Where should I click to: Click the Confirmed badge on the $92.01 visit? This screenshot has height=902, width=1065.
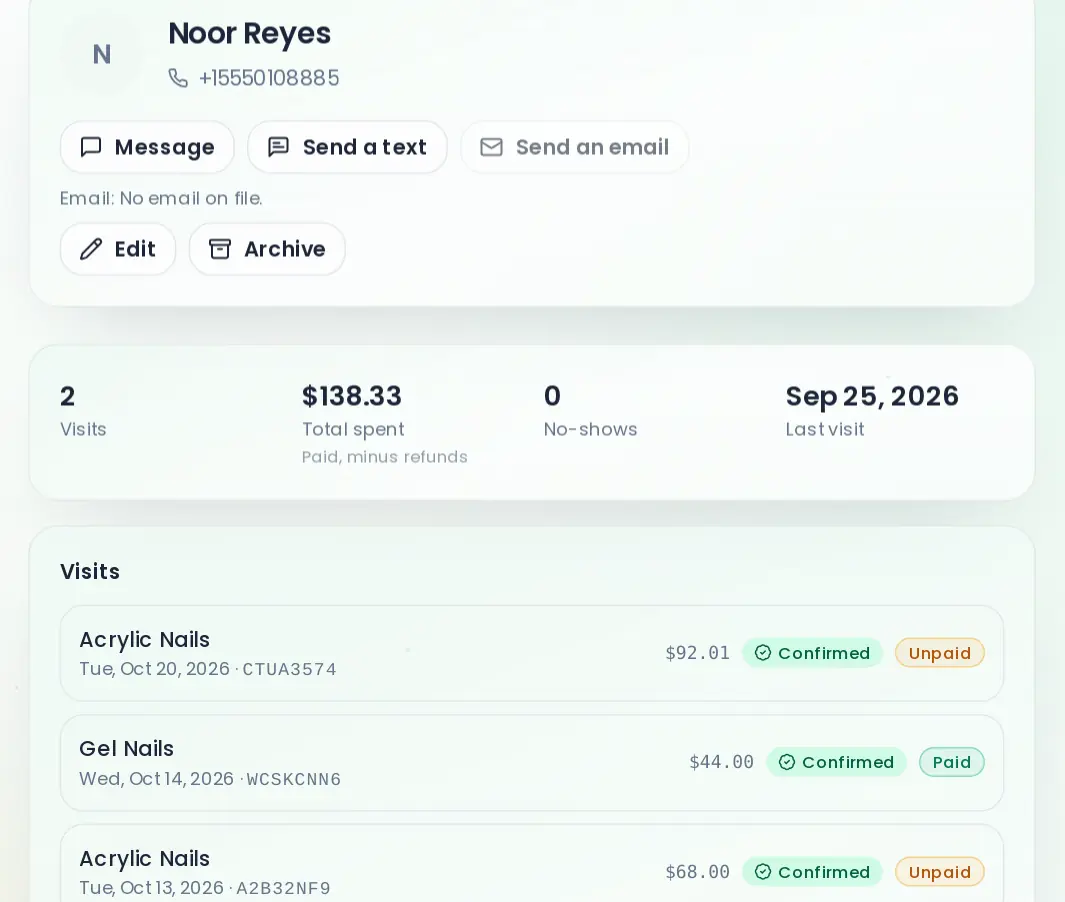point(812,653)
